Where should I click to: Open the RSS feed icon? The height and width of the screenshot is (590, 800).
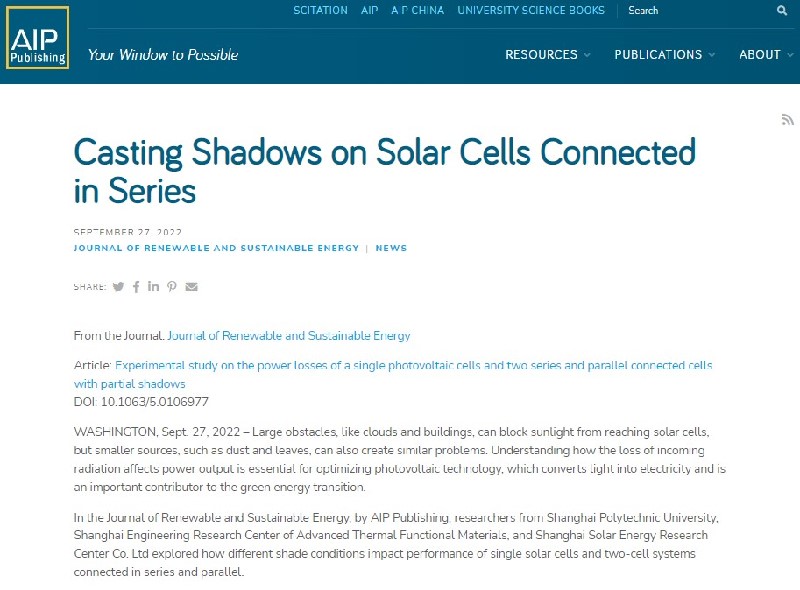click(x=787, y=120)
